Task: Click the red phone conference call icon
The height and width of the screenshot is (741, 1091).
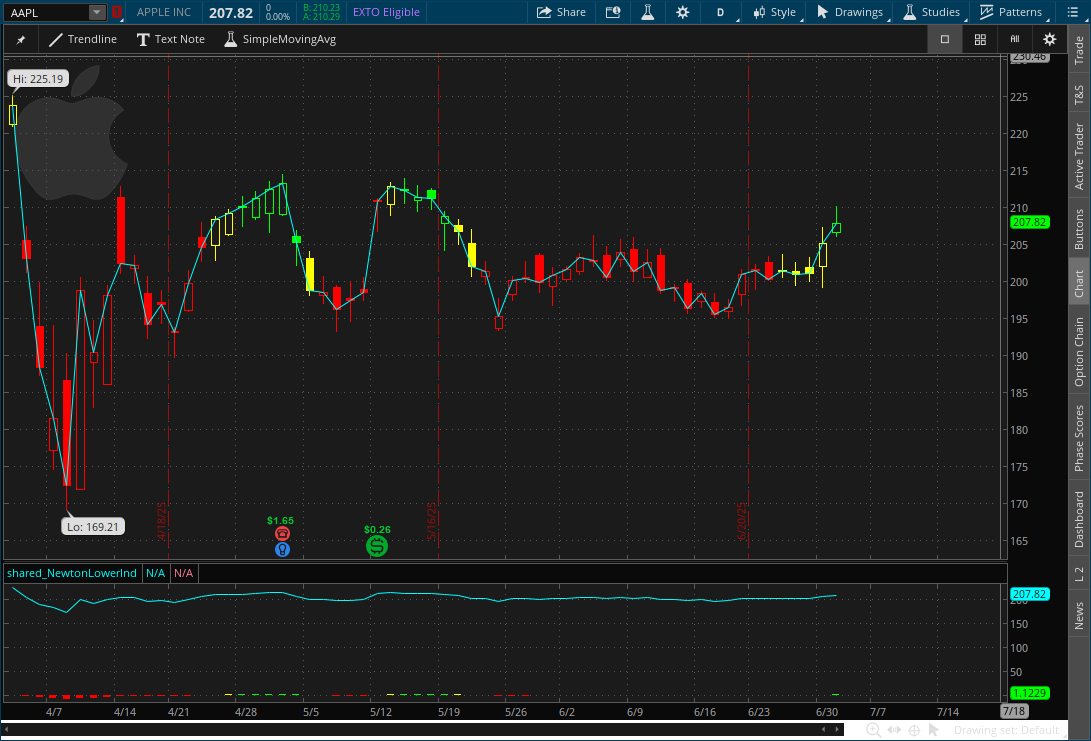Action: tap(282, 534)
